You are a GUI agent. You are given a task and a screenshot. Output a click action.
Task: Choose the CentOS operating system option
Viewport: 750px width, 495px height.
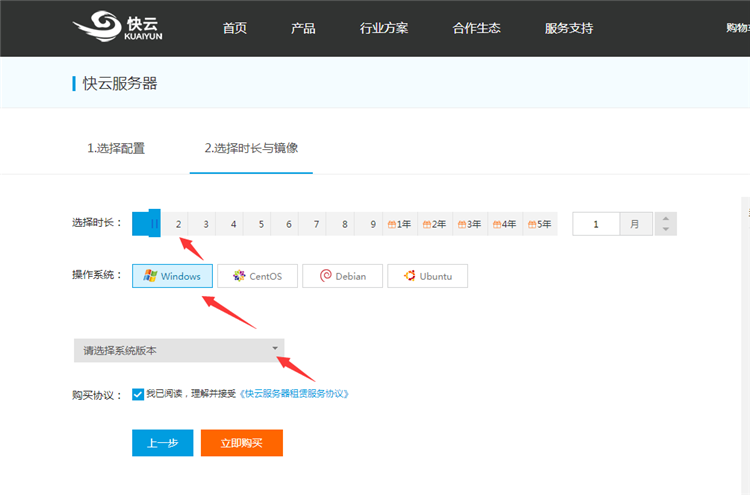click(x=257, y=276)
